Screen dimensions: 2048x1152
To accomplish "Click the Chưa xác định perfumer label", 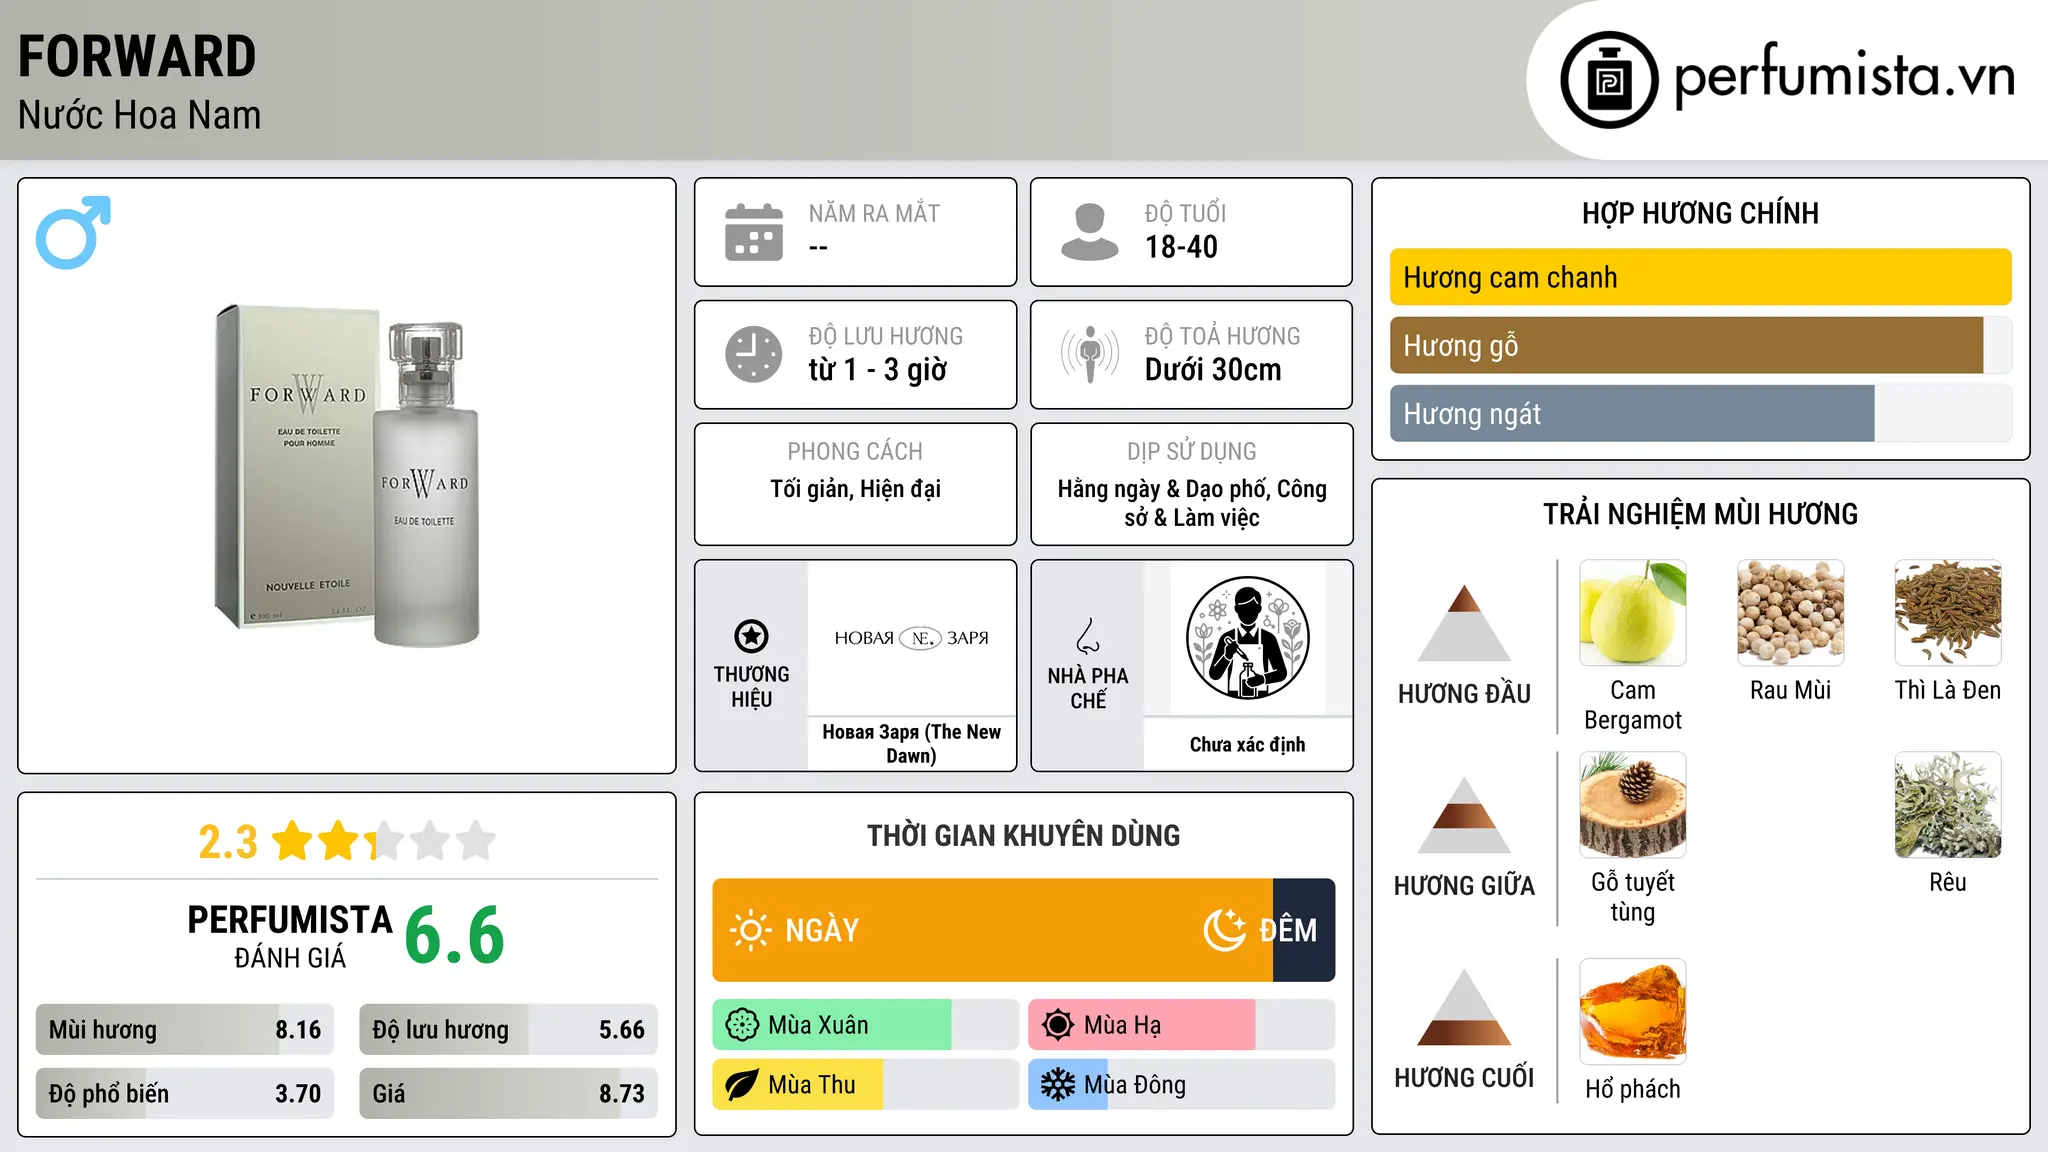I will (1247, 744).
